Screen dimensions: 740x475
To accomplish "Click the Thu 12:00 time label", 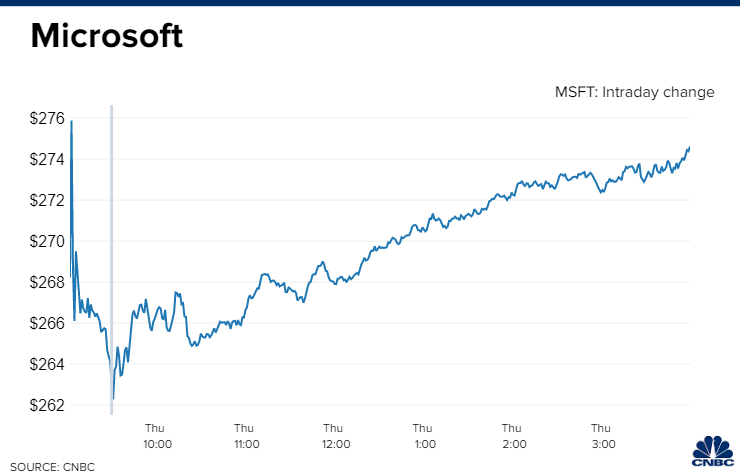I will pyautogui.click(x=335, y=435).
